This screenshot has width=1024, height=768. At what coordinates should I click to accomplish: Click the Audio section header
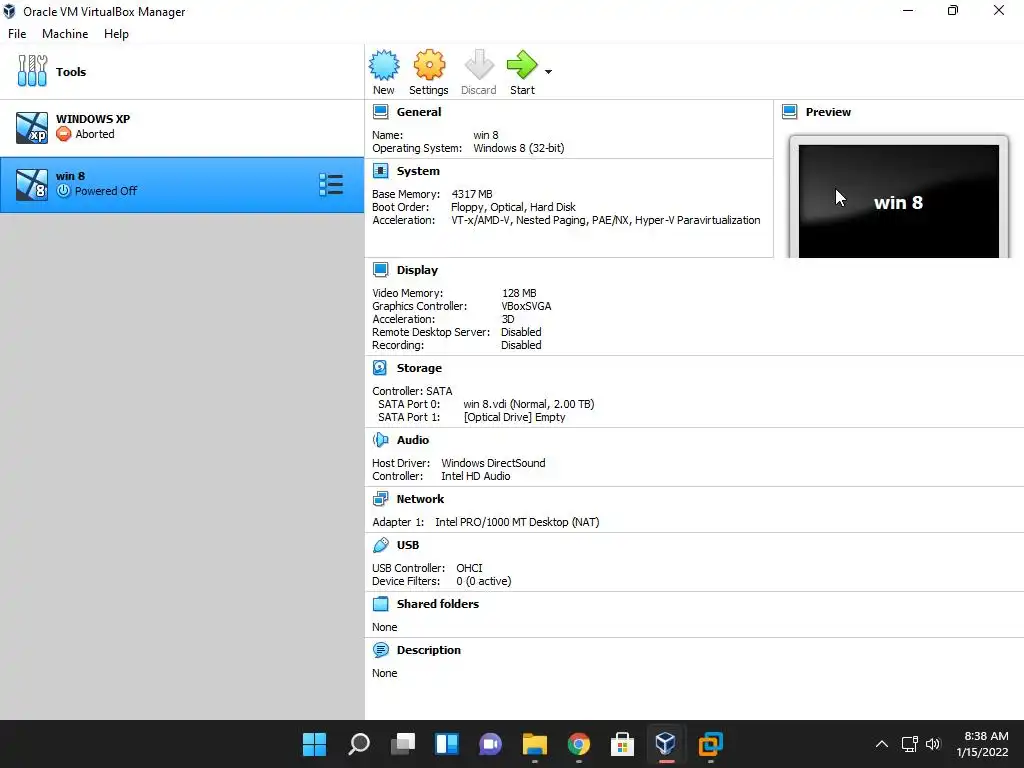tap(413, 440)
